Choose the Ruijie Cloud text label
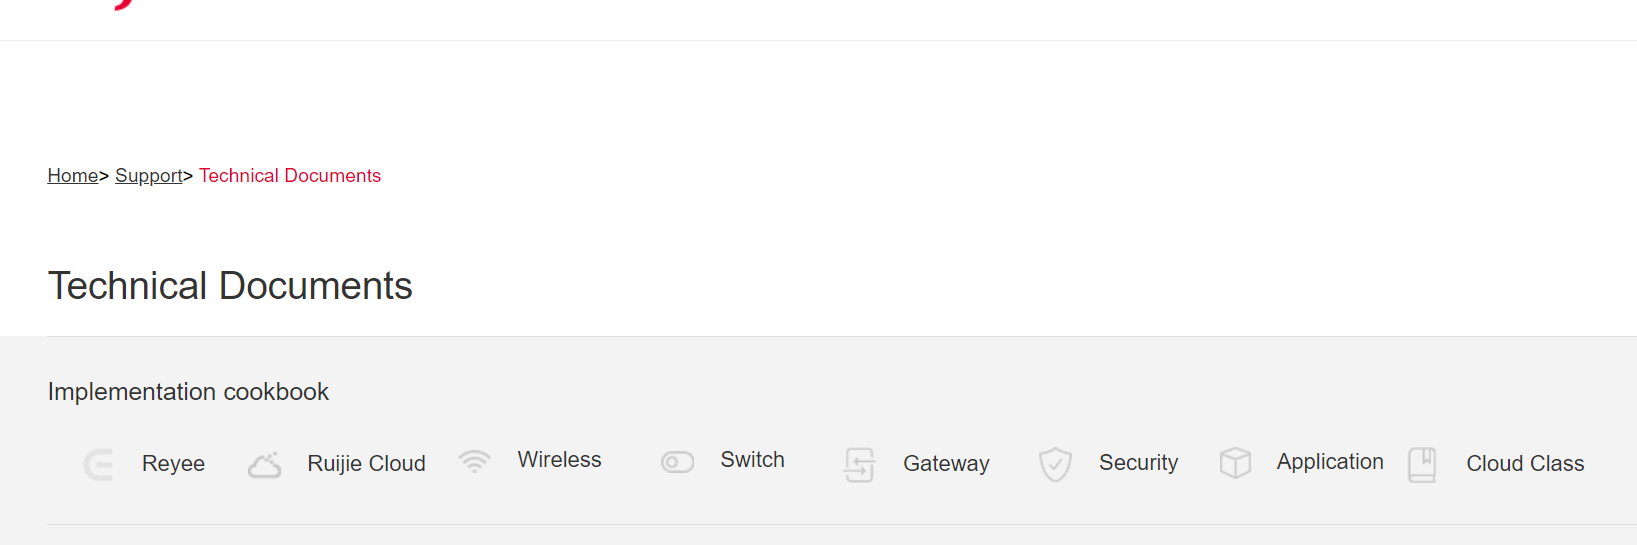 366,464
